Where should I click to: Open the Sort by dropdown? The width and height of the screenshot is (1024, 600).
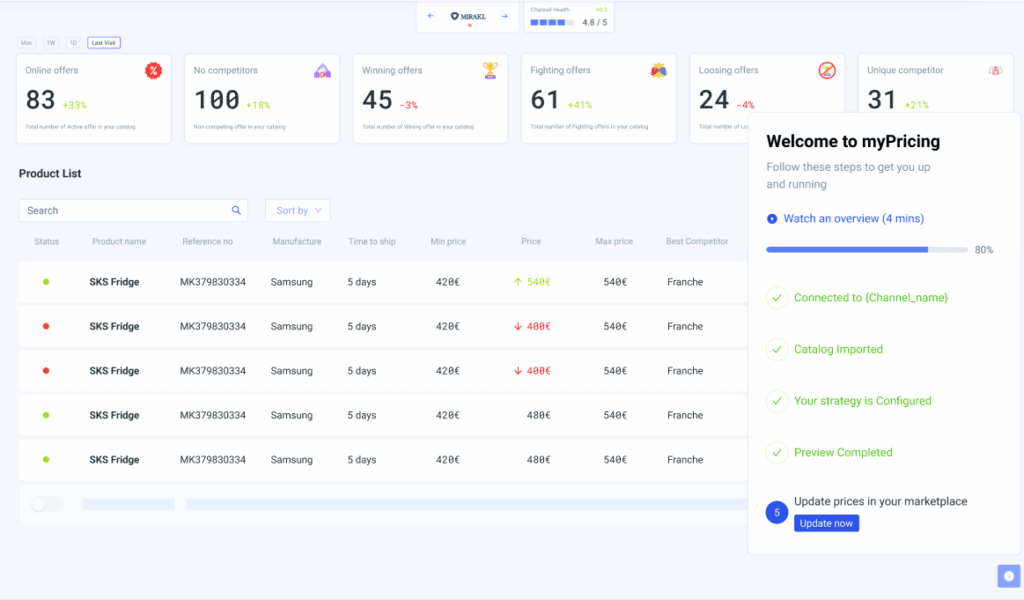pyautogui.click(x=298, y=210)
